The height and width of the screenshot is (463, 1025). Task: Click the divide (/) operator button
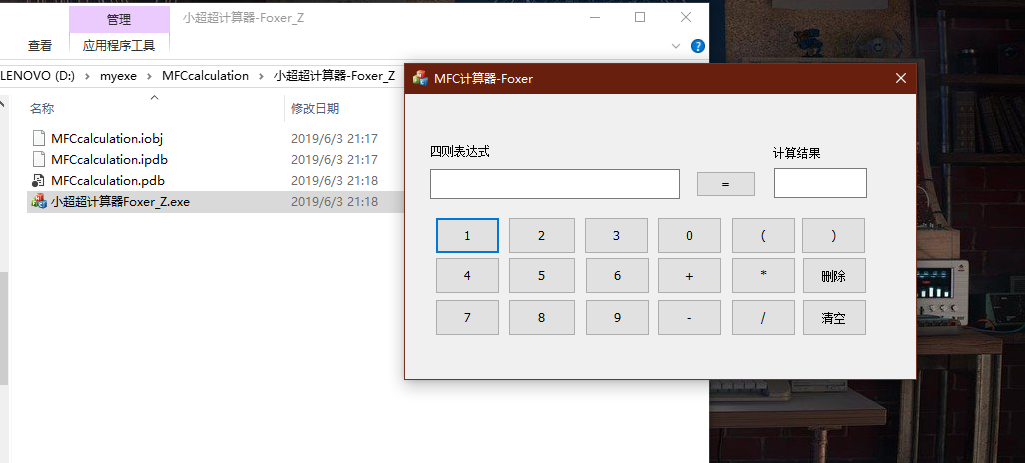click(x=763, y=317)
